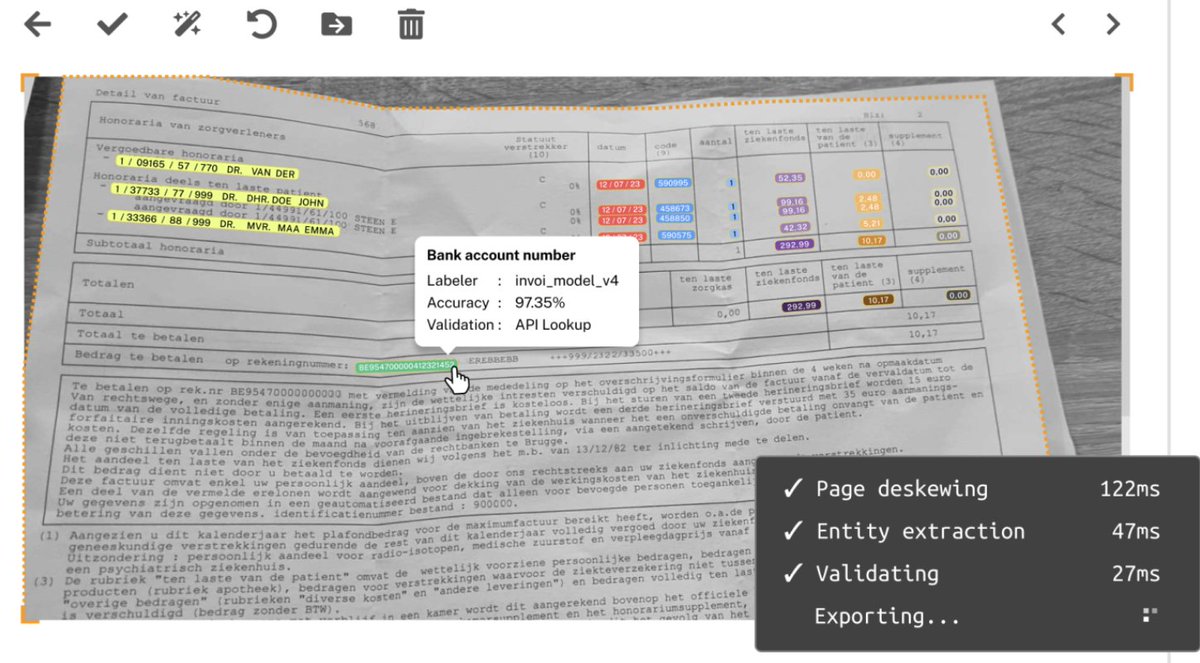Select dark 0.00 supplement label in Totalen
This screenshot has width=1200, height=663.
958,295
